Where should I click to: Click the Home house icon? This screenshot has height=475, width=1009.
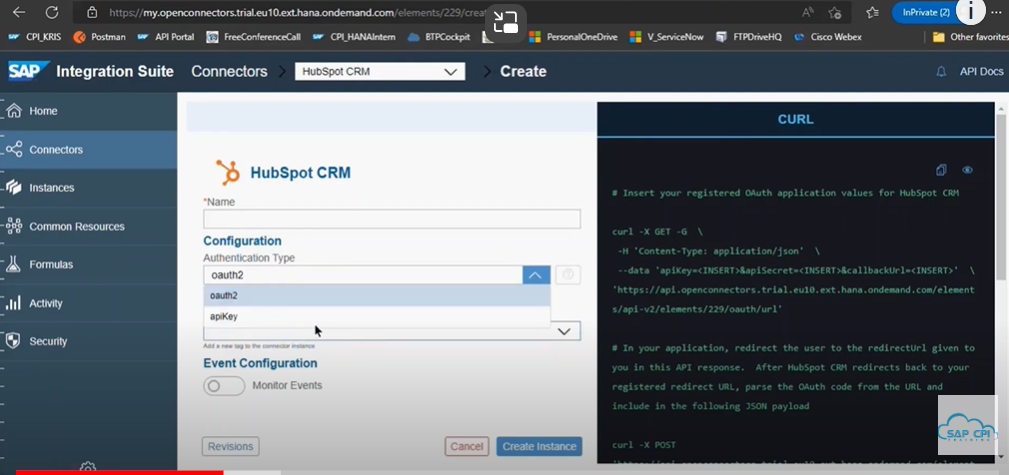(x=14, y=111)
